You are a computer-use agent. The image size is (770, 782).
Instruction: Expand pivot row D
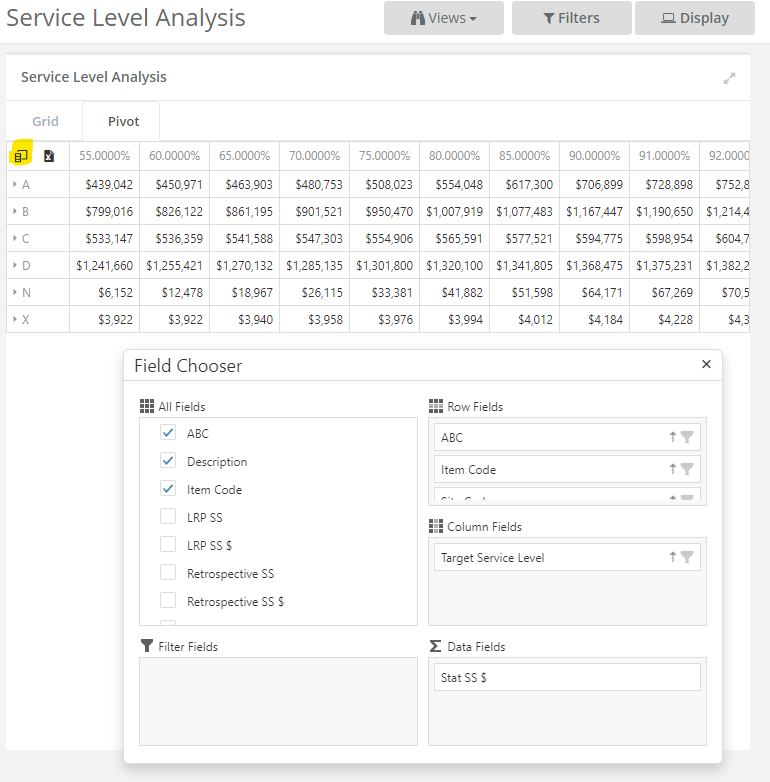coord(14,265)
